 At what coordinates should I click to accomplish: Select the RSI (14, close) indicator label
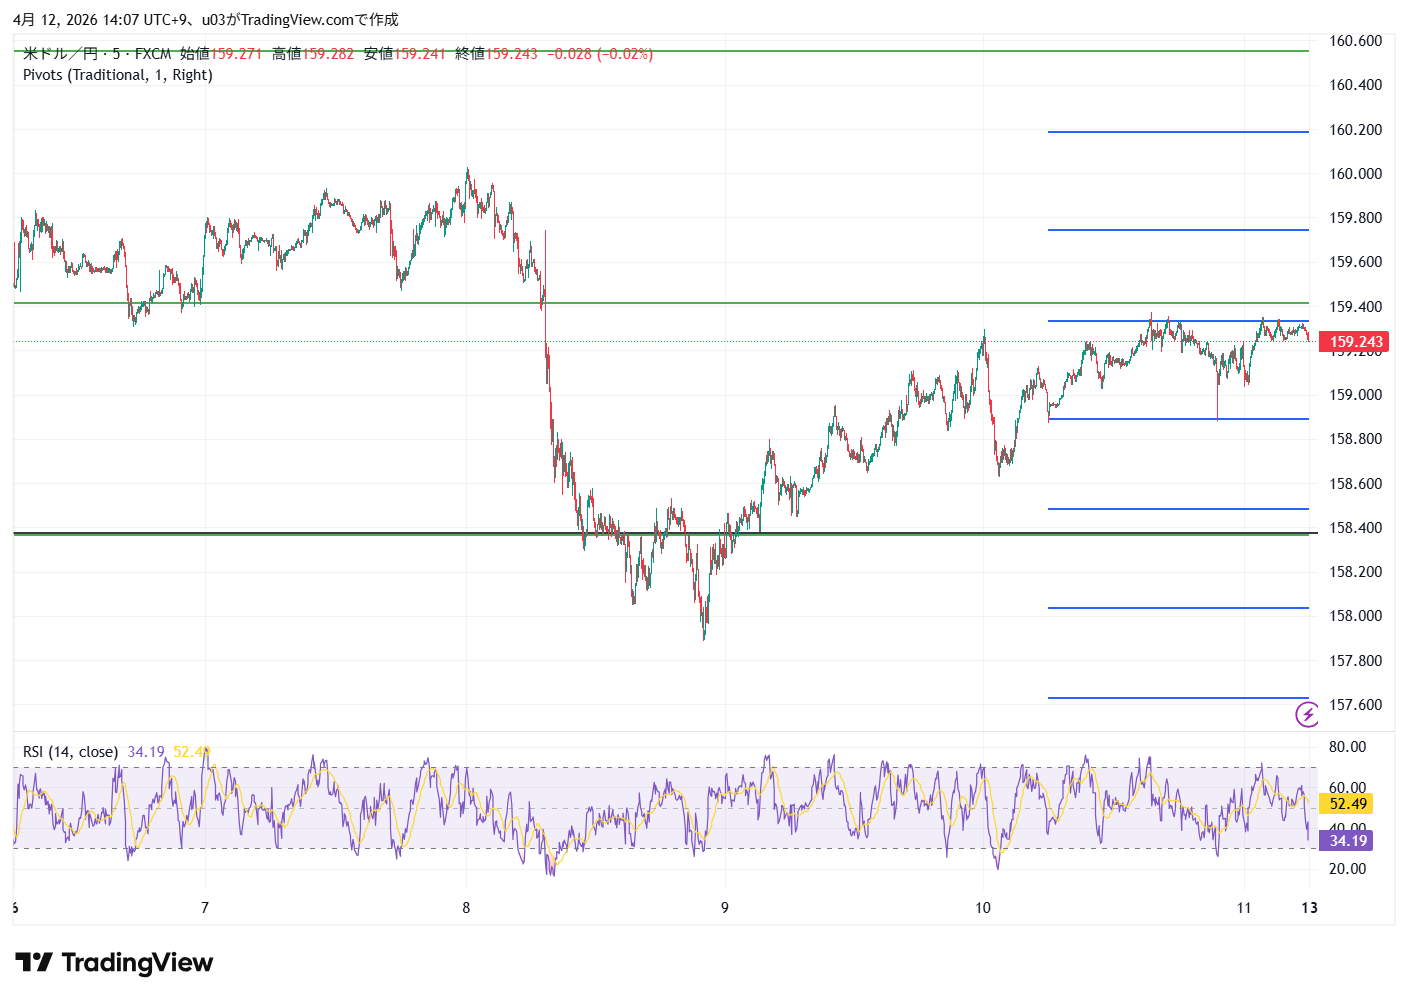tap(70, 752)
